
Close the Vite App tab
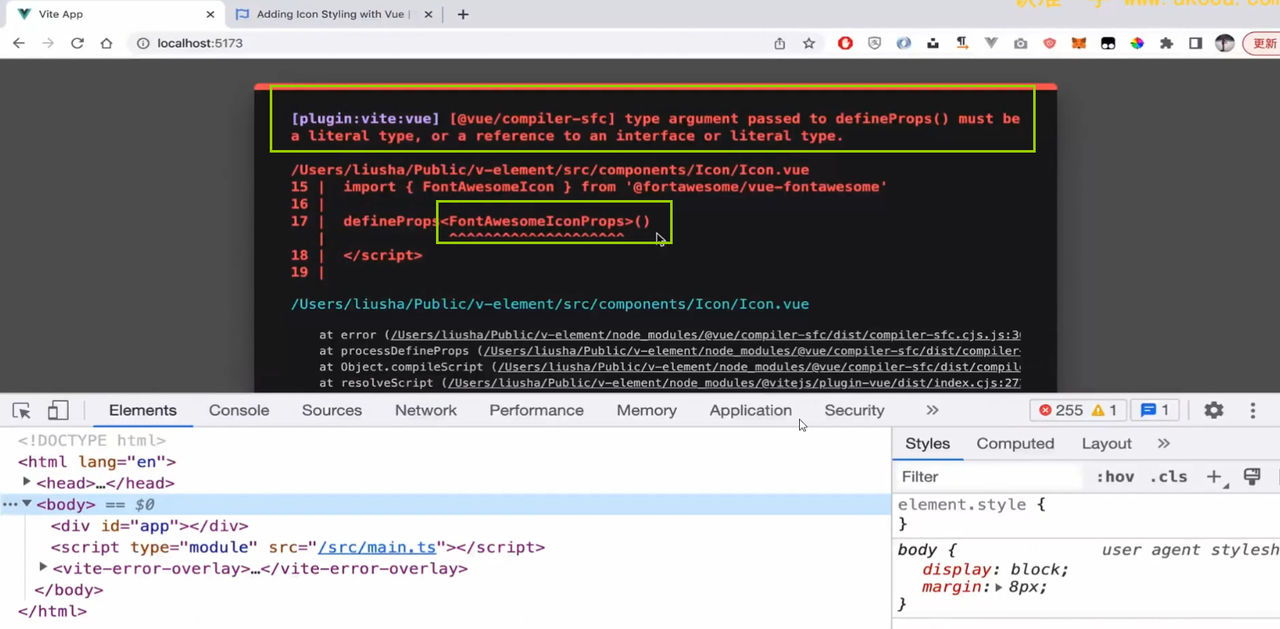210,15
